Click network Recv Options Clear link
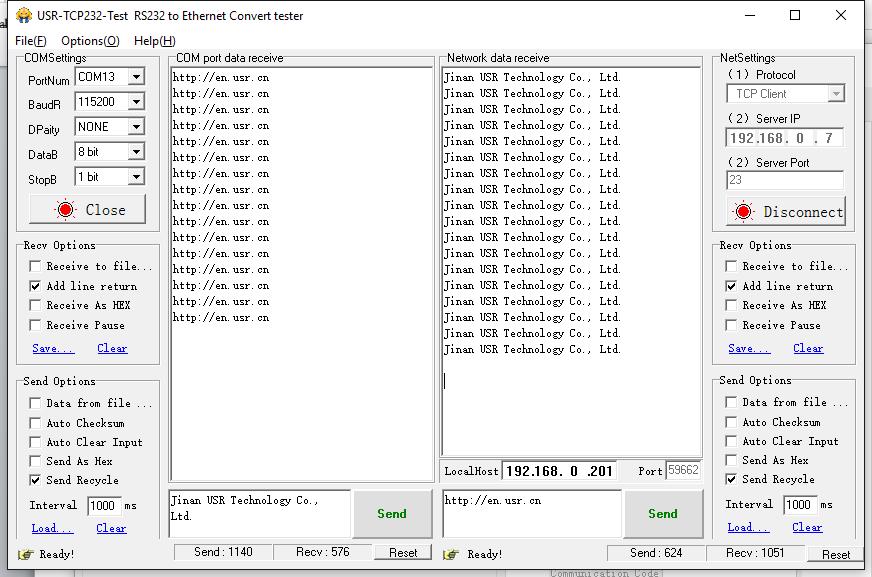Image resolution: width=872 pixels, height=577 pixels. [808, 349]
